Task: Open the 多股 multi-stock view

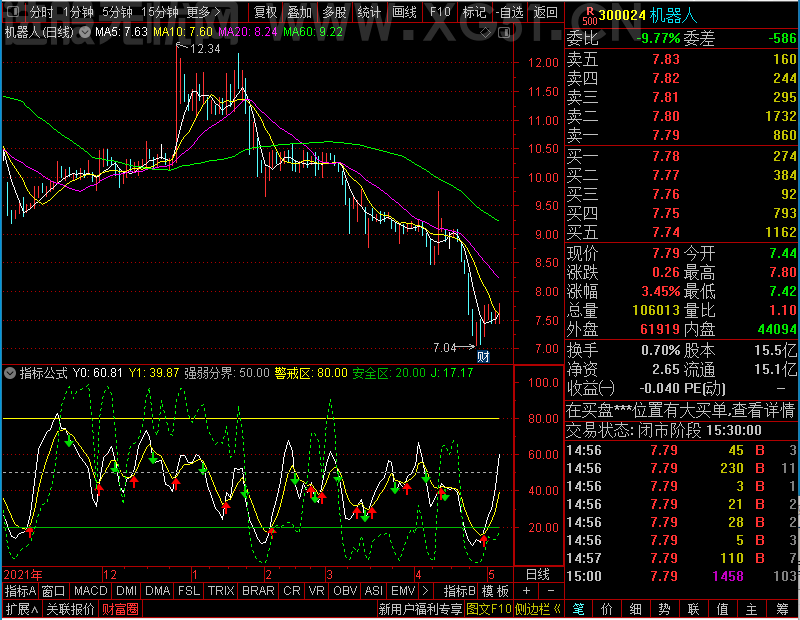Action: tap(334, 12)
